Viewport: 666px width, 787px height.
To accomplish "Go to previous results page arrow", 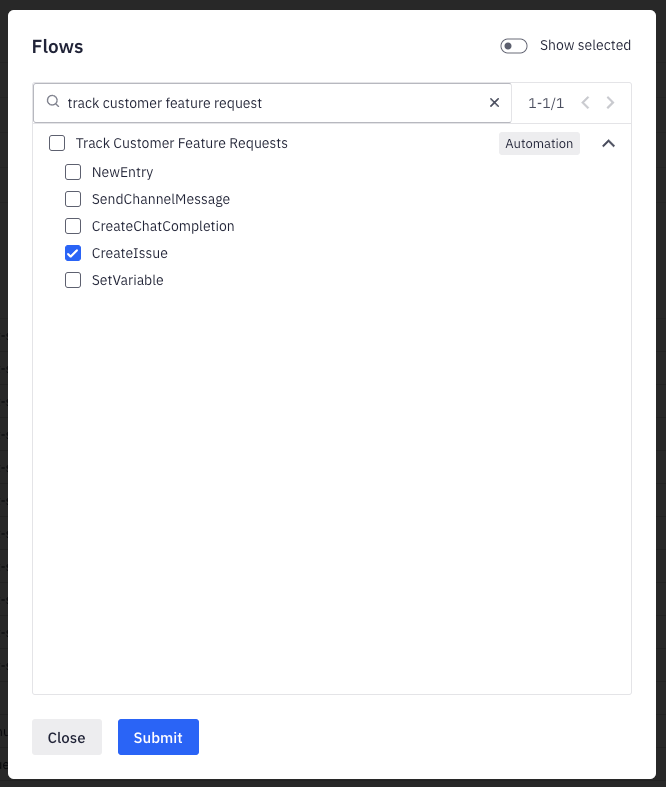I will coord(586,103).
